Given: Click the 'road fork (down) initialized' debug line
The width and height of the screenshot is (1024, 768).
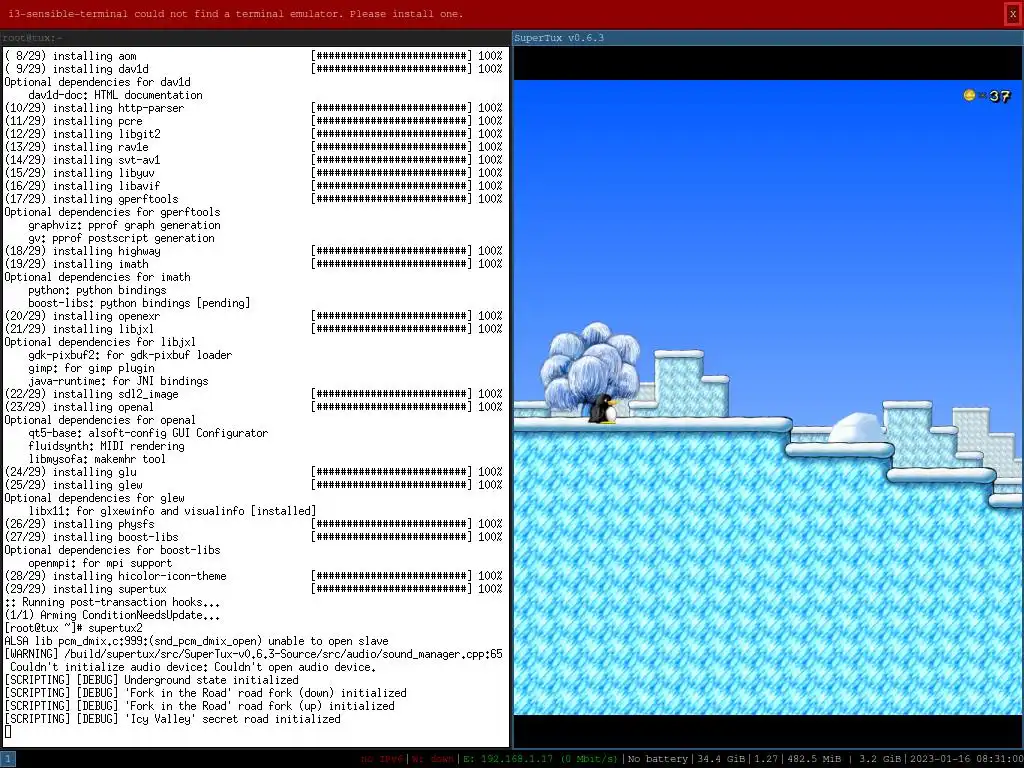Looking at the screenshot, I should (206, 693).
